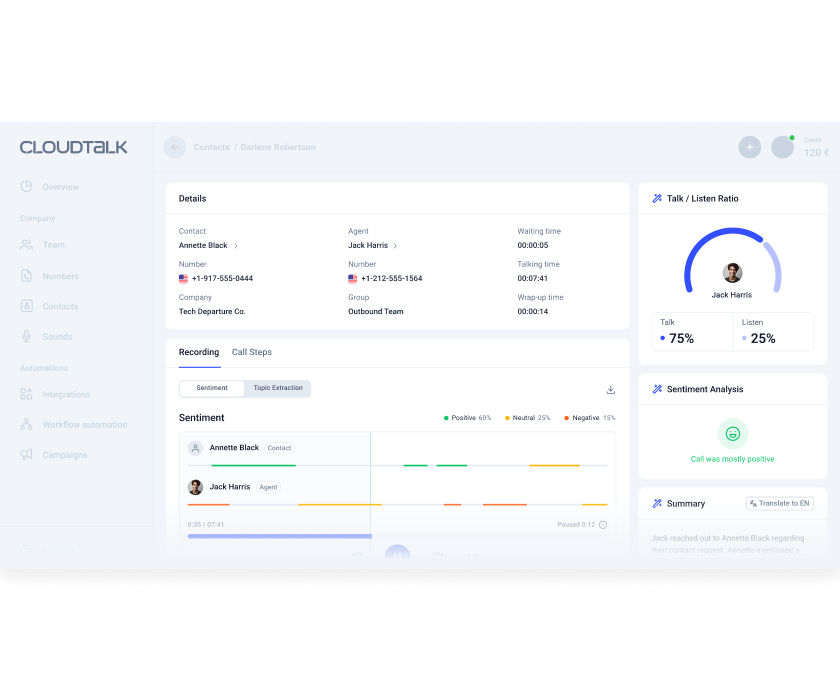
Task: Click the plus button in header
Action: point(749,147)
